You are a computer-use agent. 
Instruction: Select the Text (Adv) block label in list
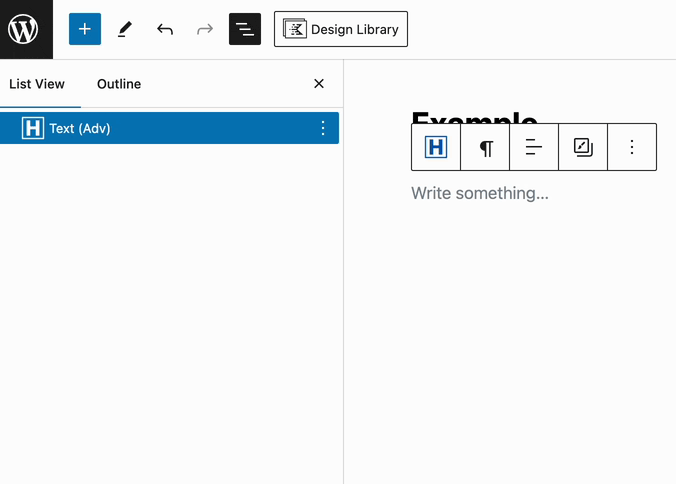tap(80, 128)
